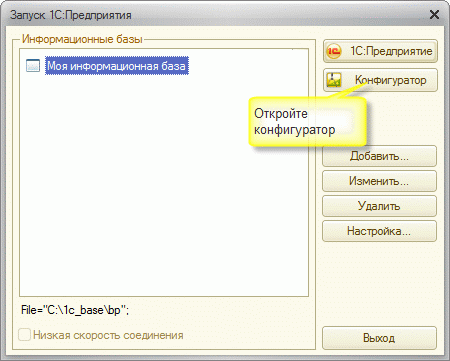450x361 pixels.
Task: Click the red 1C logo icon
Action: click(333, 51)
